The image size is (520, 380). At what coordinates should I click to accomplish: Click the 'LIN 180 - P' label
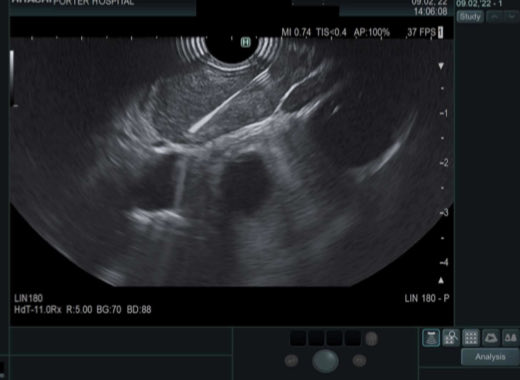(x=427, y=298)
